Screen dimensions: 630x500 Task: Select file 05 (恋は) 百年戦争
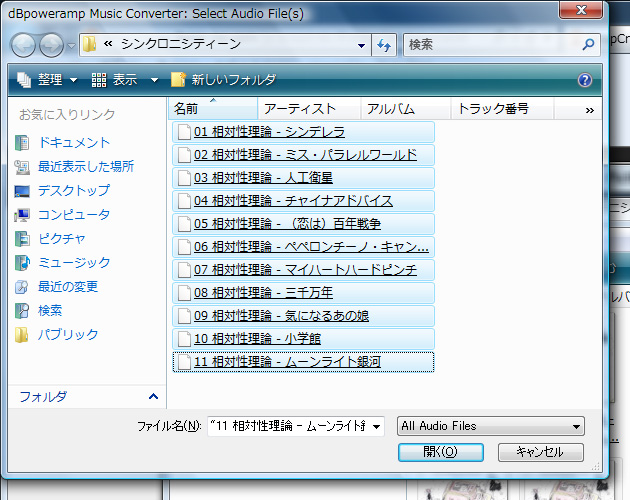303,223
